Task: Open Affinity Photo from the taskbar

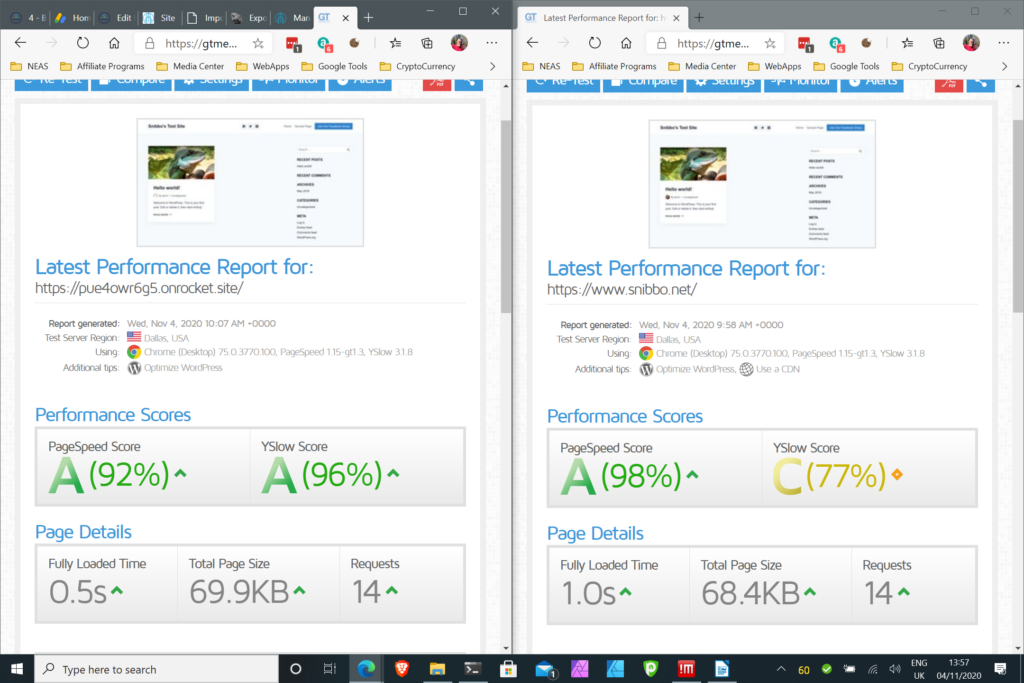Action: point(580,669)
